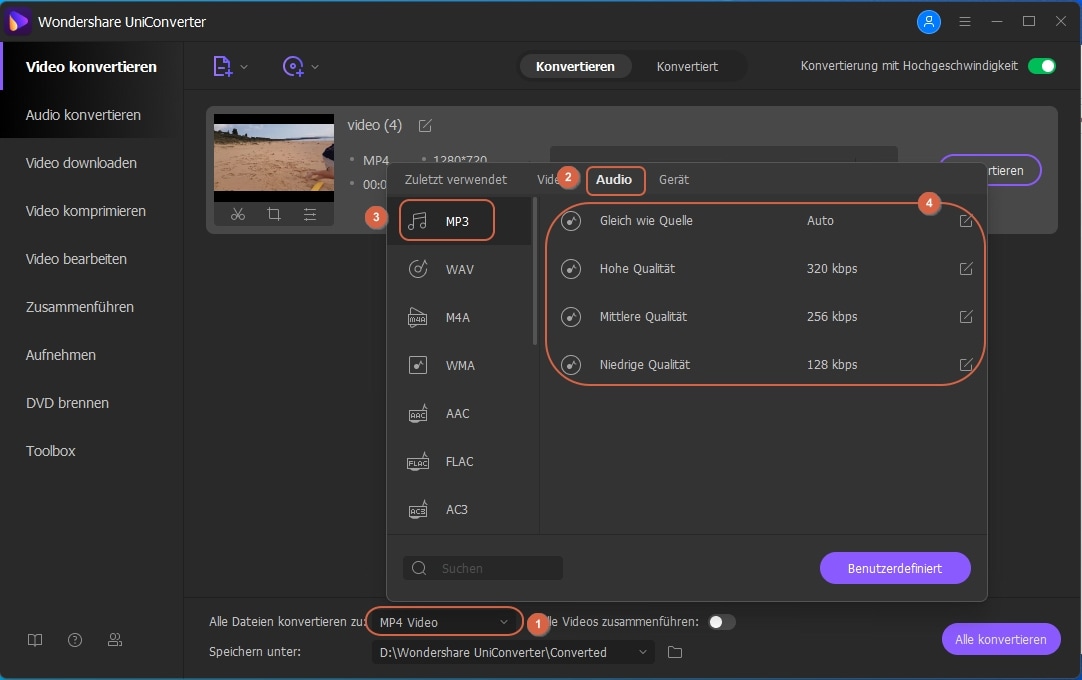The width and height of the screenshot is (1082, 680).
Task: Open the crop tool under video thumbnail
Action: 274,214
